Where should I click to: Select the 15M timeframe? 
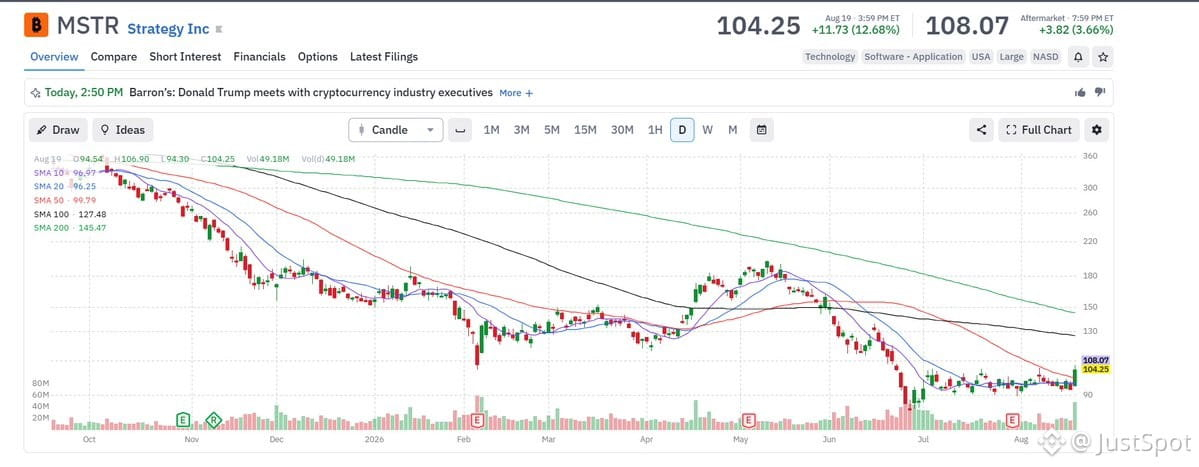585,130
